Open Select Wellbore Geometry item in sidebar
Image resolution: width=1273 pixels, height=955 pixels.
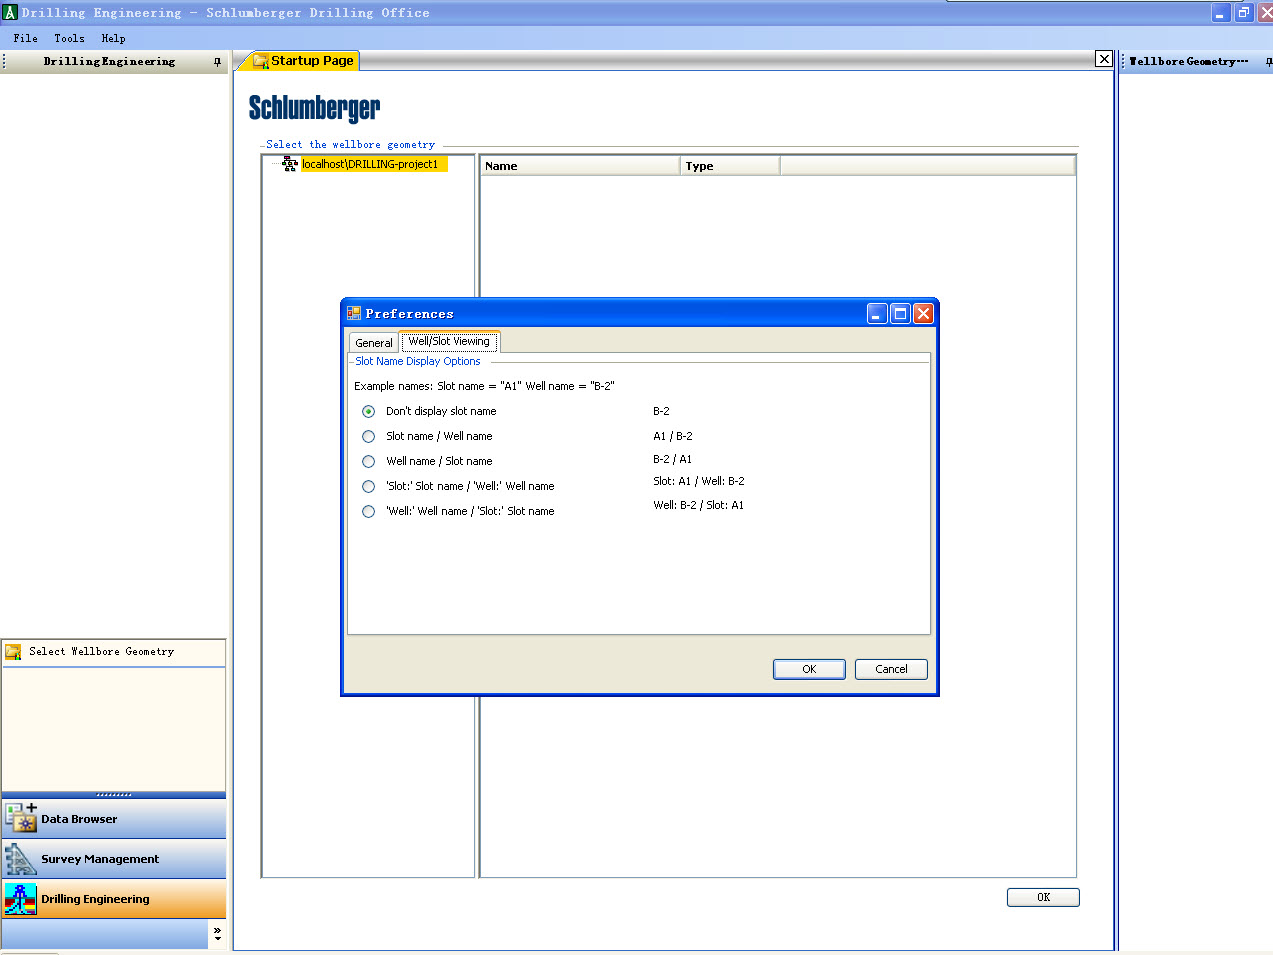[x=114, y=652]
